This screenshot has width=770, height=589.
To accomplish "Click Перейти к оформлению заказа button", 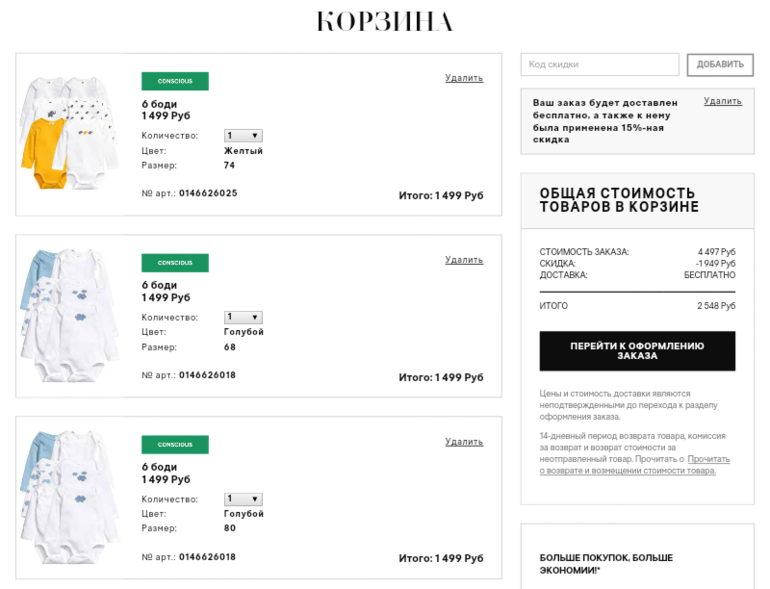I will pyautogui.click(x=637, y=351).
